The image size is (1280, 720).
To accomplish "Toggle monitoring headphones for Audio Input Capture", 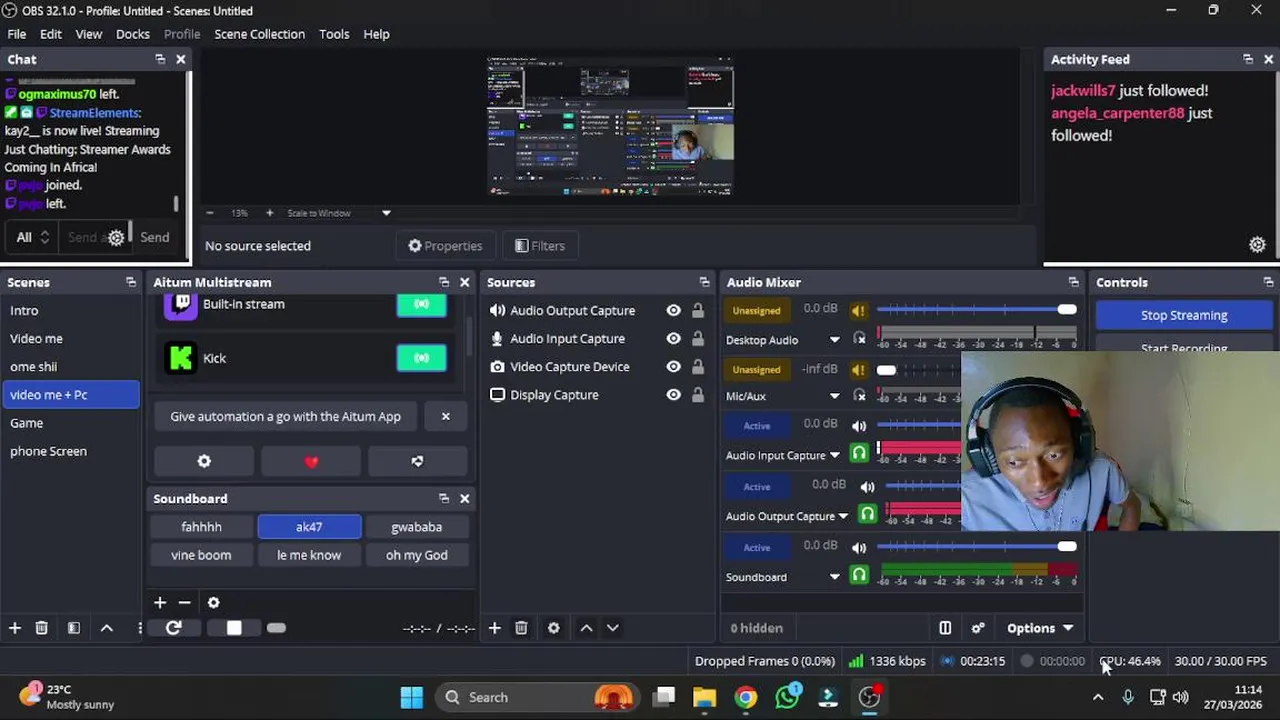I will pos(859,453).
